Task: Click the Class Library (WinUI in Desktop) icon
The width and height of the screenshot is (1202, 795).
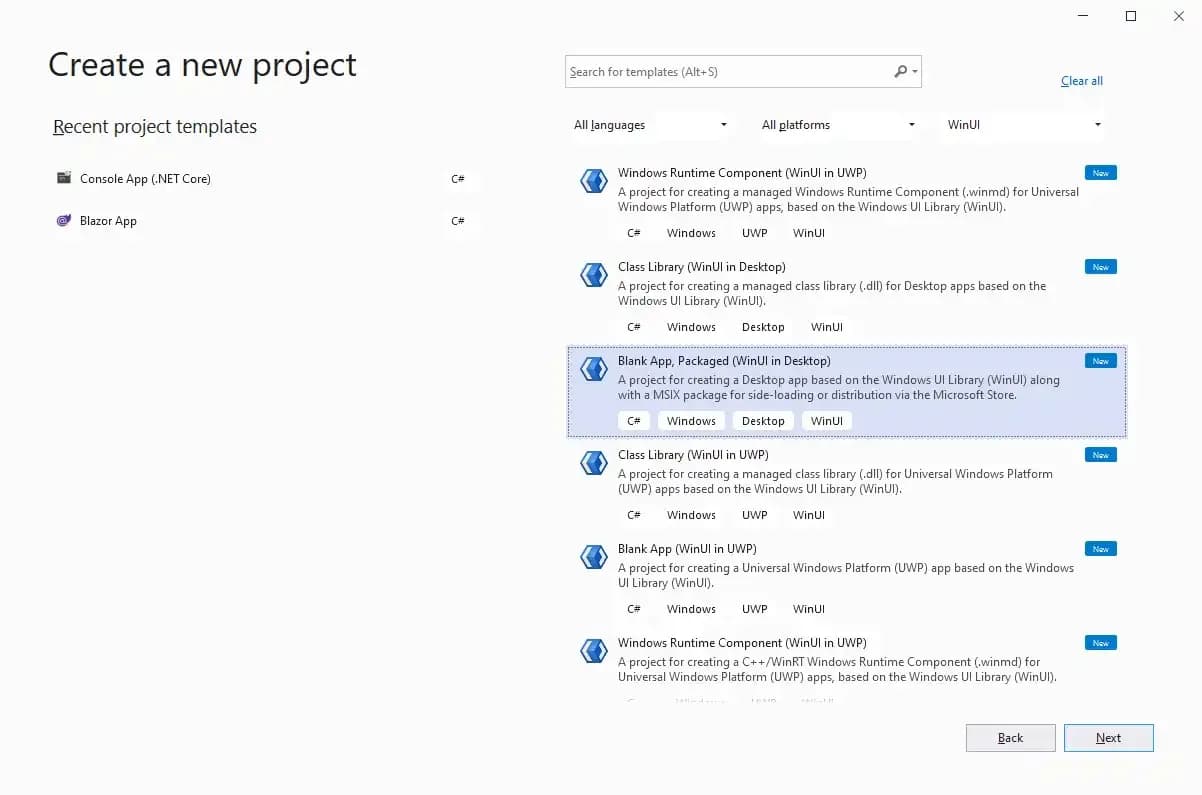Action: point(594,275)
